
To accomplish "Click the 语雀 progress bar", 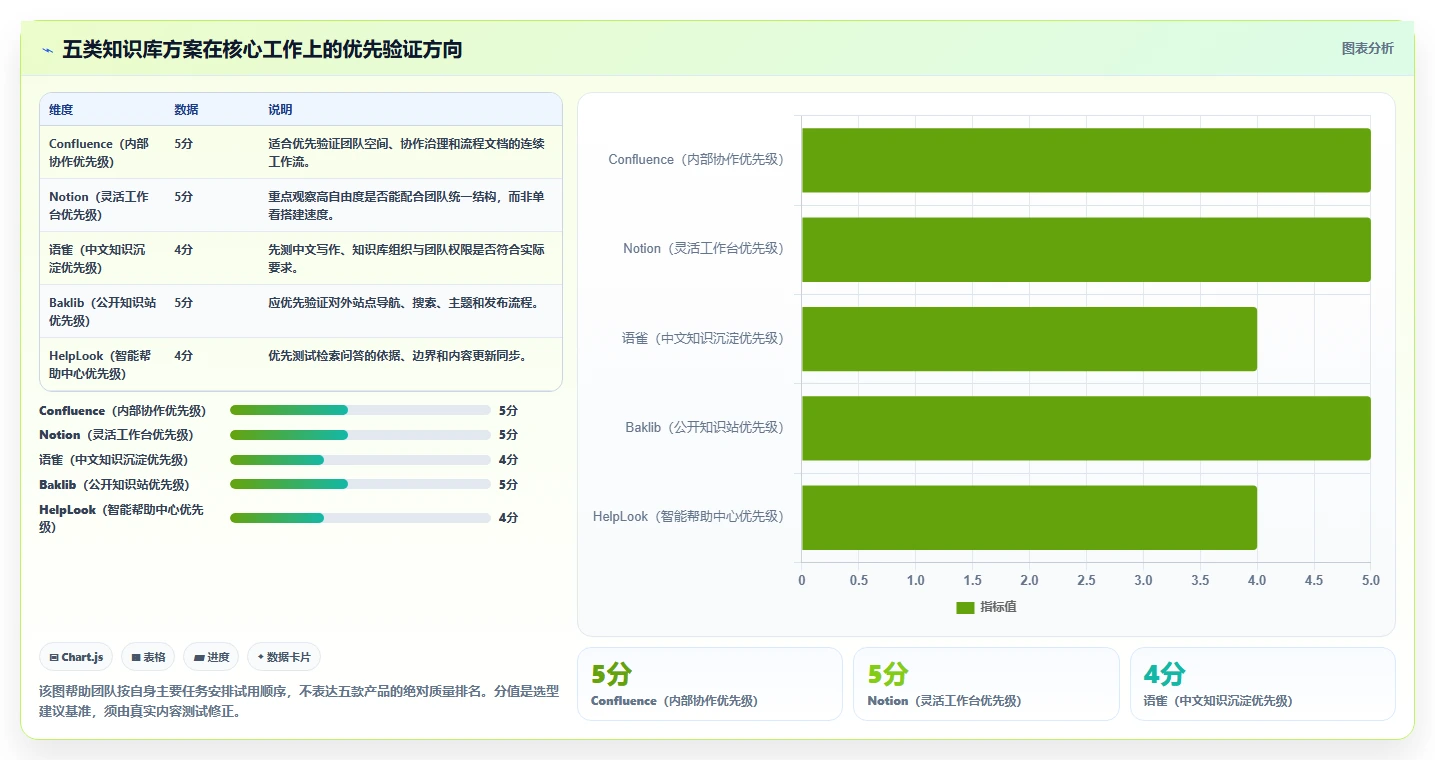I will 360,460.
